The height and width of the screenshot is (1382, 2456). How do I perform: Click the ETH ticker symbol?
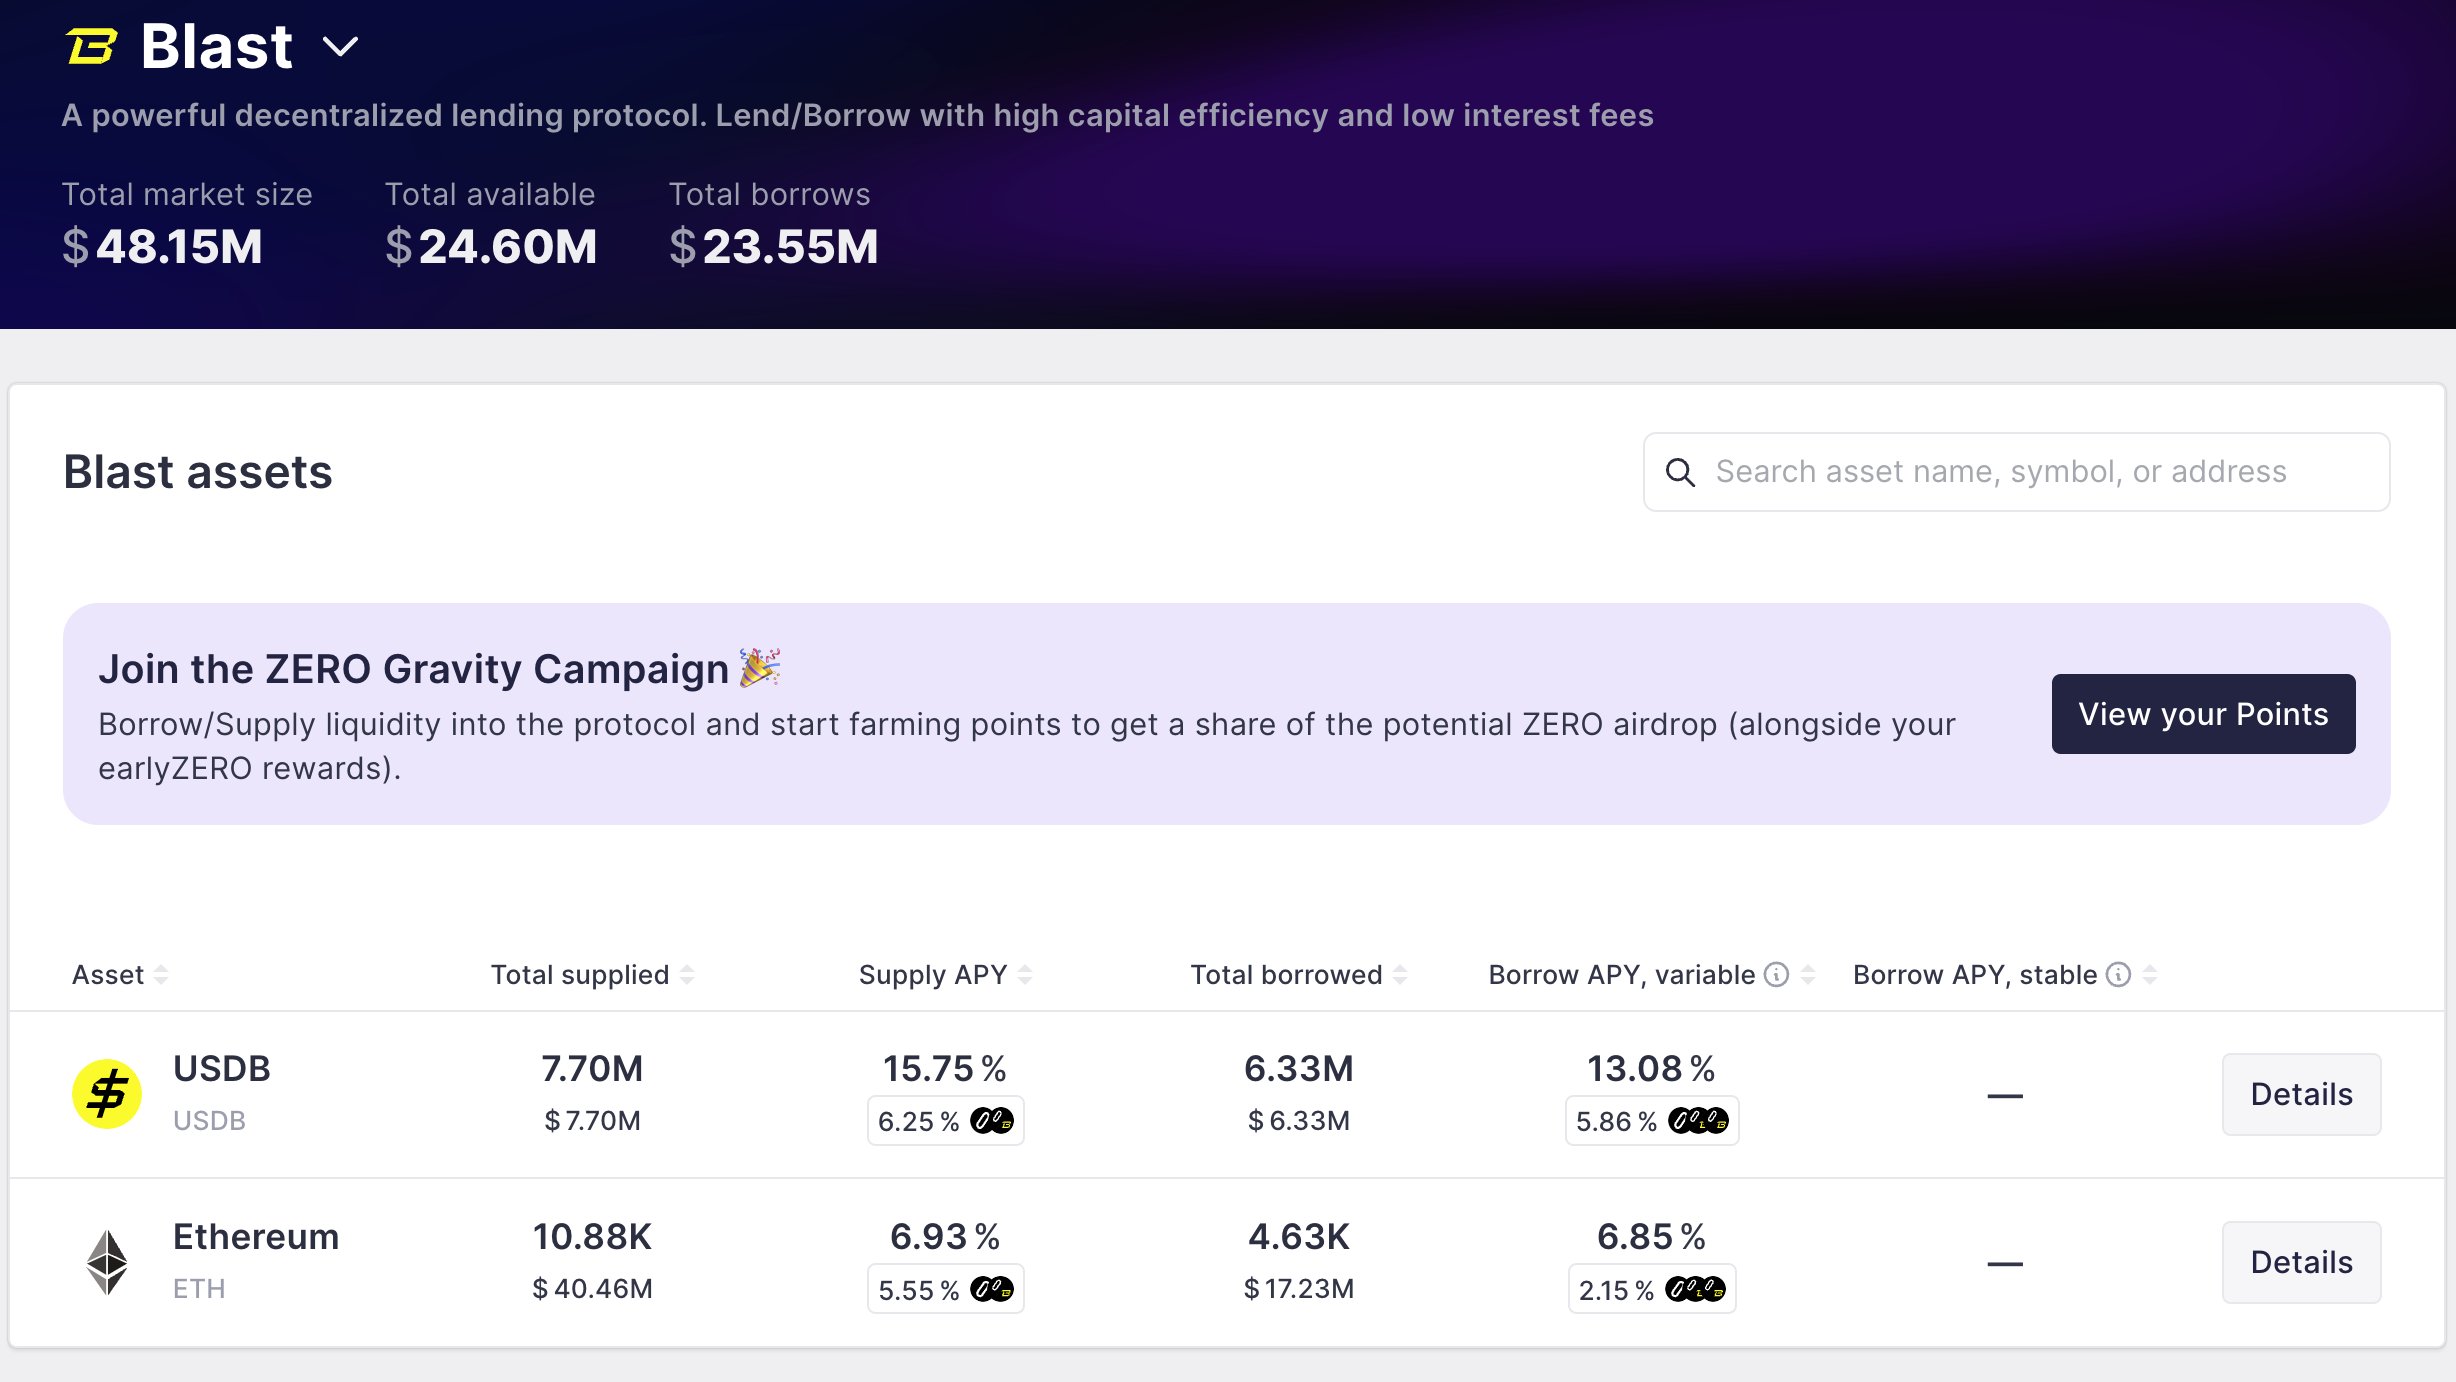199,1288
